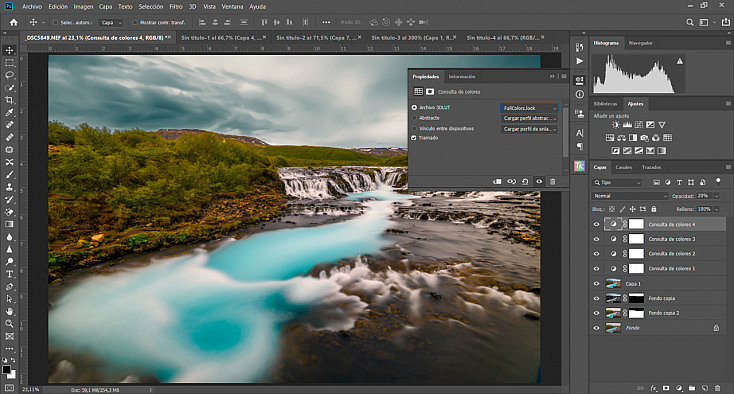734x394 pixels.
Task: Toggle the Selec. autom. checkbox
Action: [55, 22]
